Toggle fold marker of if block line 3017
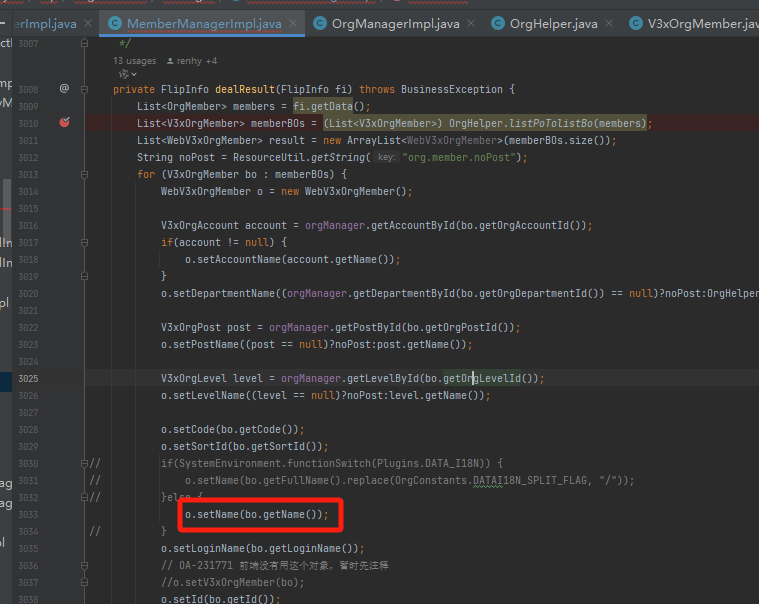This screenshot has height=604, width=759. coord(84,242)
